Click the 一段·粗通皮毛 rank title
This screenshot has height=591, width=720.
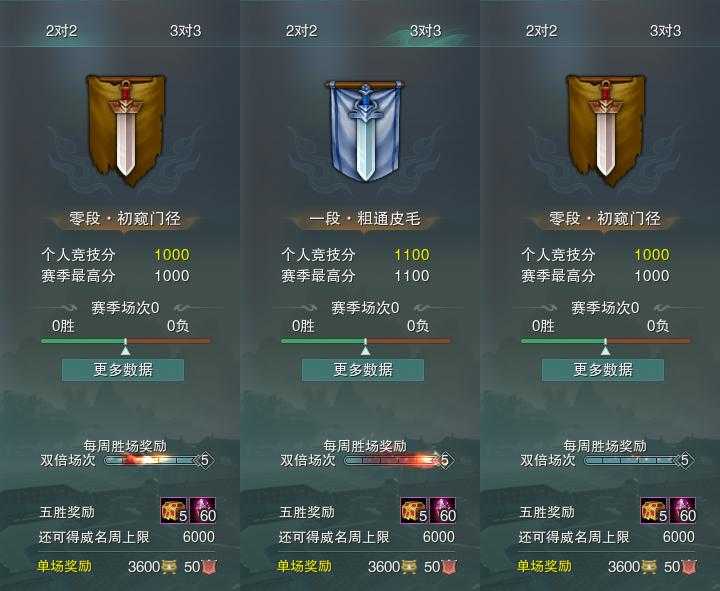365,219
